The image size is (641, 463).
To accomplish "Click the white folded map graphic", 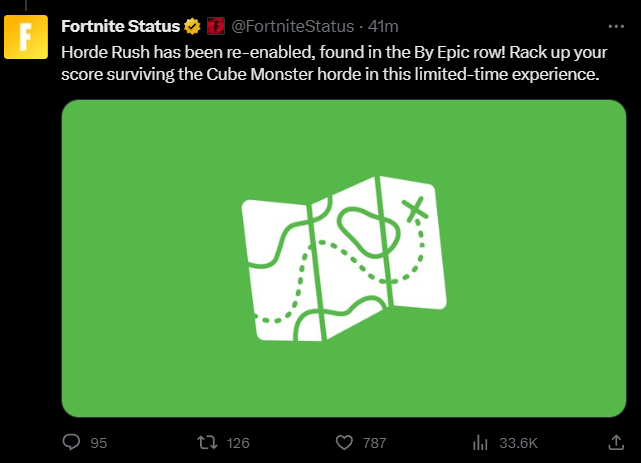I will 344,259.
